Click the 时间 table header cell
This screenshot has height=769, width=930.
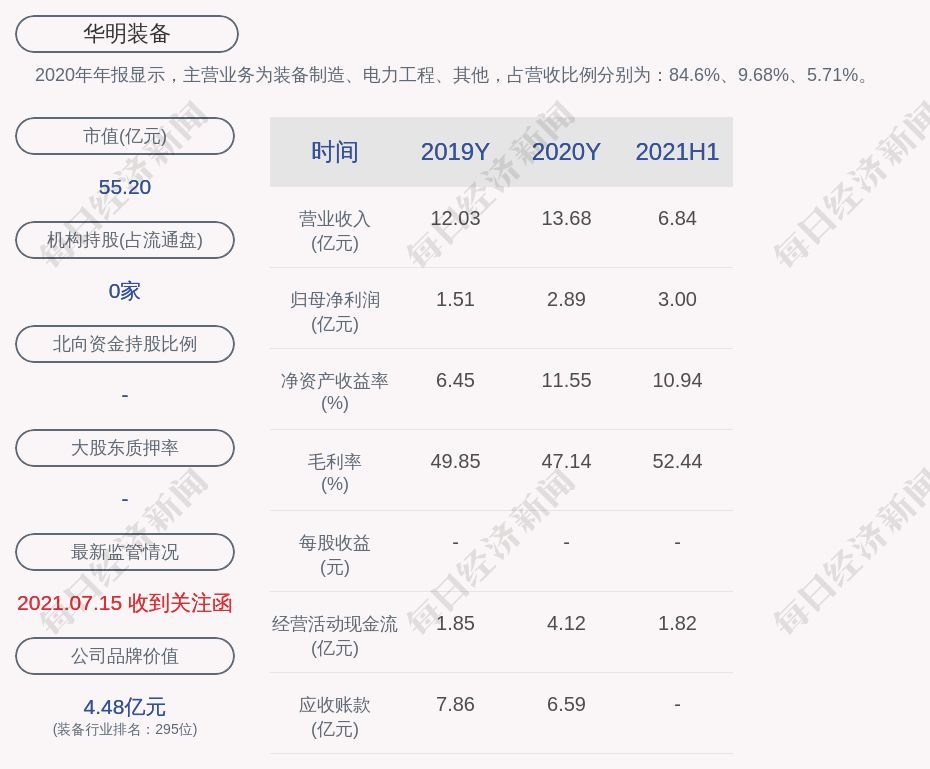point(335,152)
